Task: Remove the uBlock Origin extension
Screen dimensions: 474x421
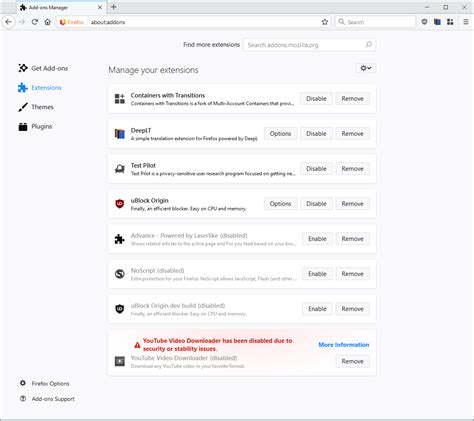Action: [x=352, y=204]
